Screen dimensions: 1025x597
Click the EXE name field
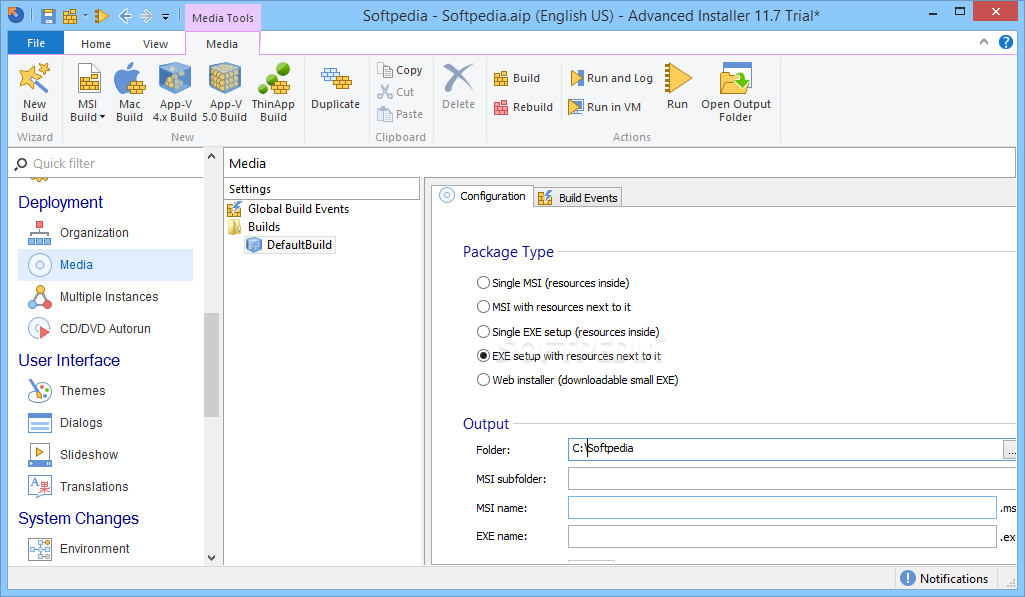pyautogui.click(x=782, y=536)
